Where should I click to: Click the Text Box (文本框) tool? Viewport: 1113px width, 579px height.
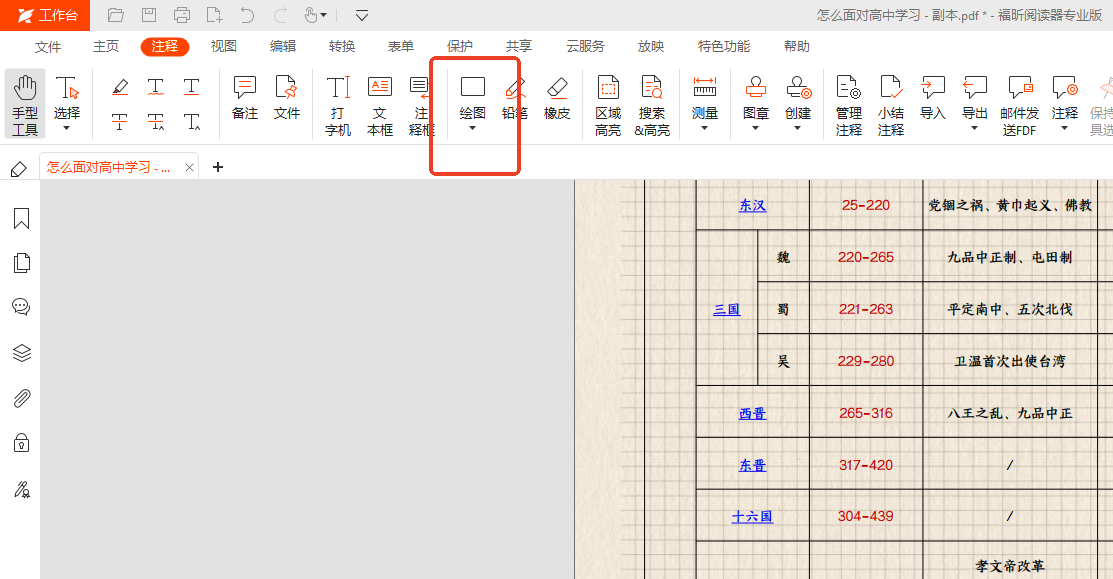380,105
